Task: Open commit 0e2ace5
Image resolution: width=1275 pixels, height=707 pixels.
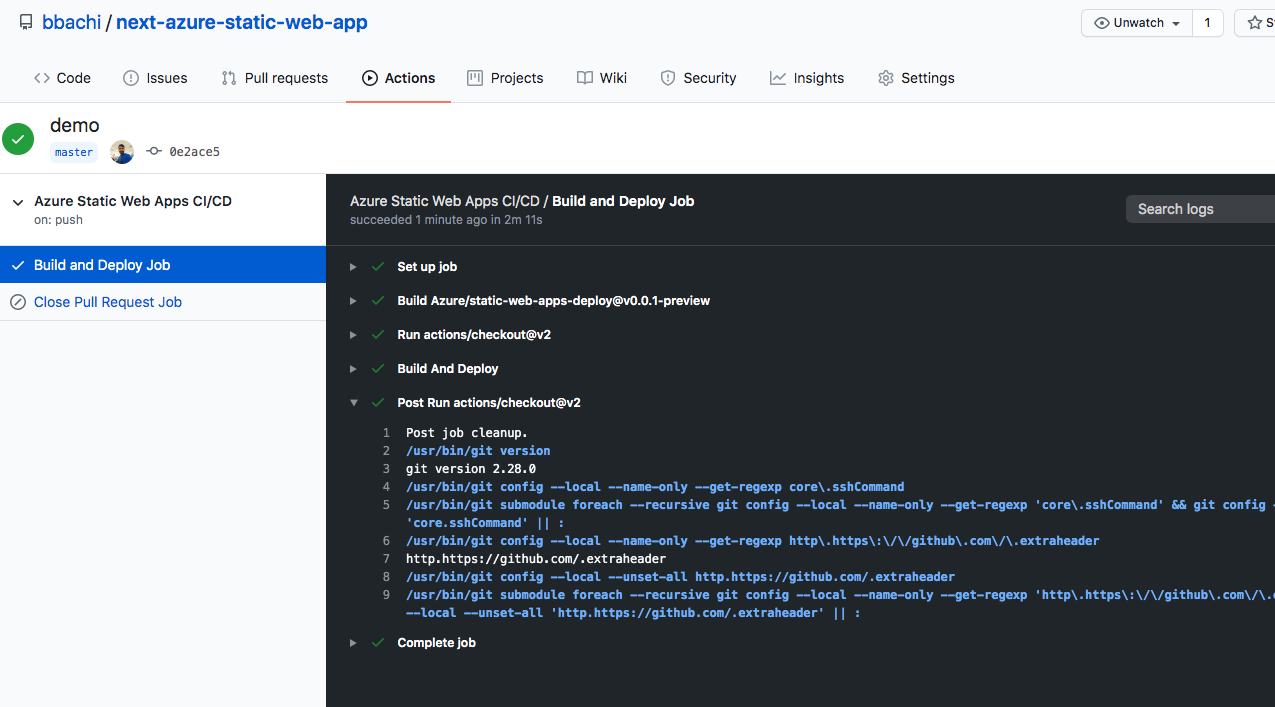Action: point(194,152)
